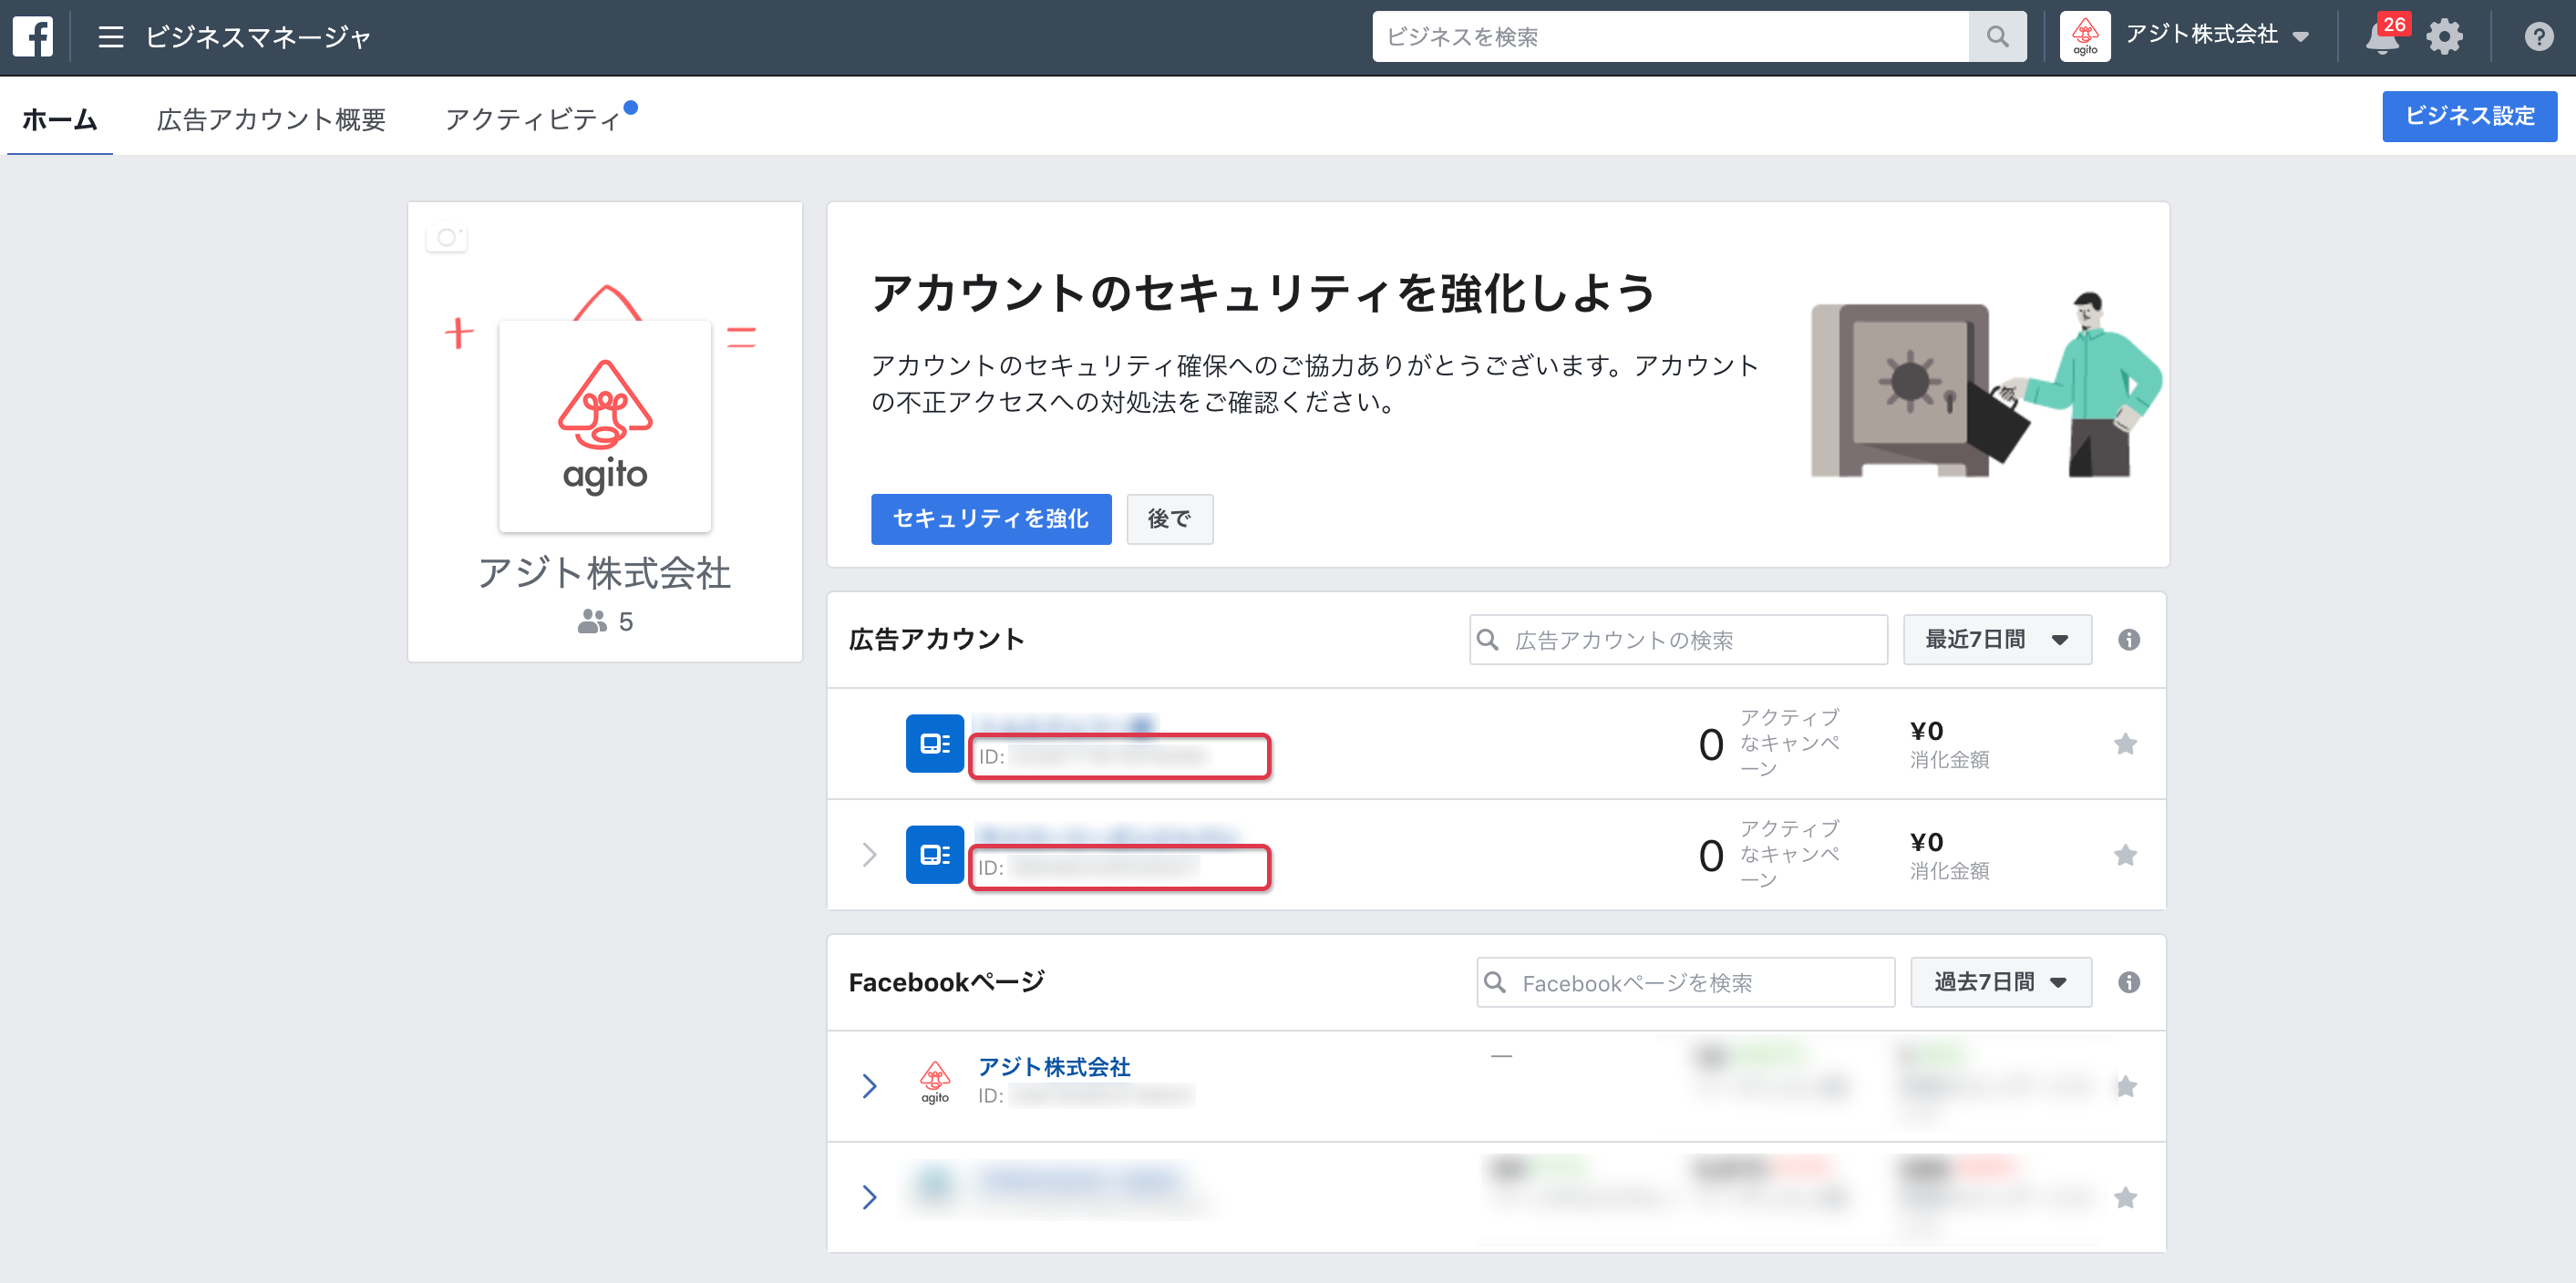2576x1283 pixels.
Task: Switch to アクティビティ tab
Action: coord(533,119)
